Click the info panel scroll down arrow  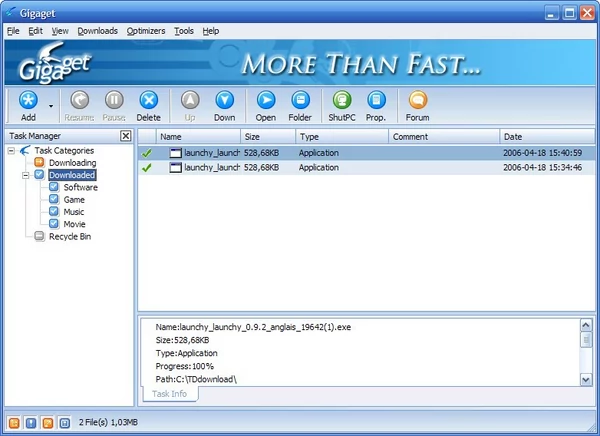(586, 380)
